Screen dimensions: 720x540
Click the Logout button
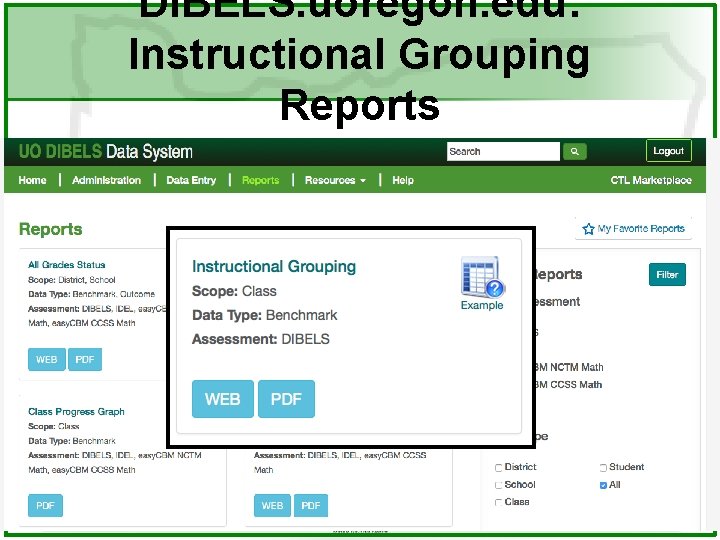[669, 151]
